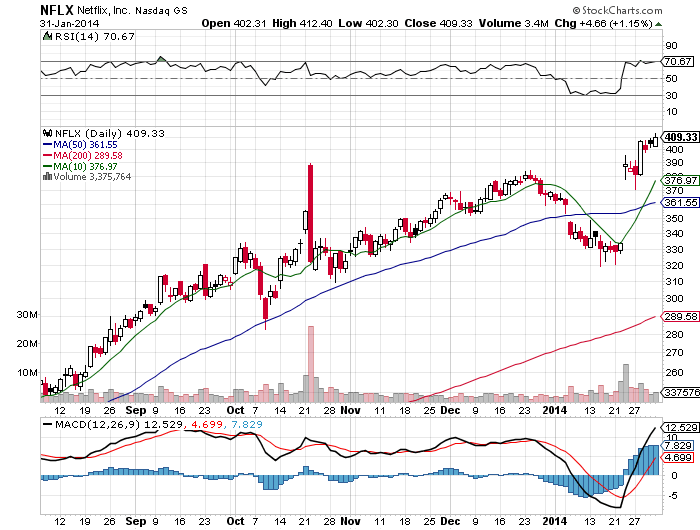Click the 'Nasdaq GS' exchange label
Screen dimensions: 700x530
(162, 11)
